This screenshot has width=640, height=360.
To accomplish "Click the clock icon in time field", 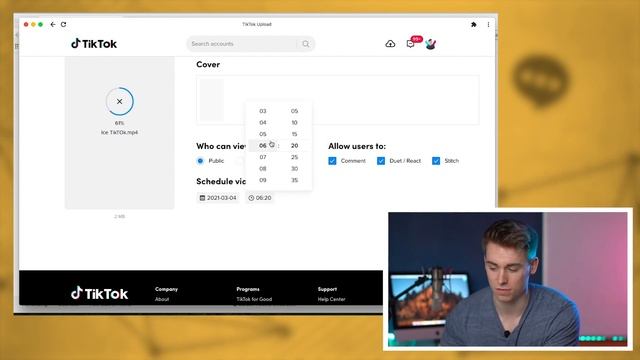I will coord(251,198).
